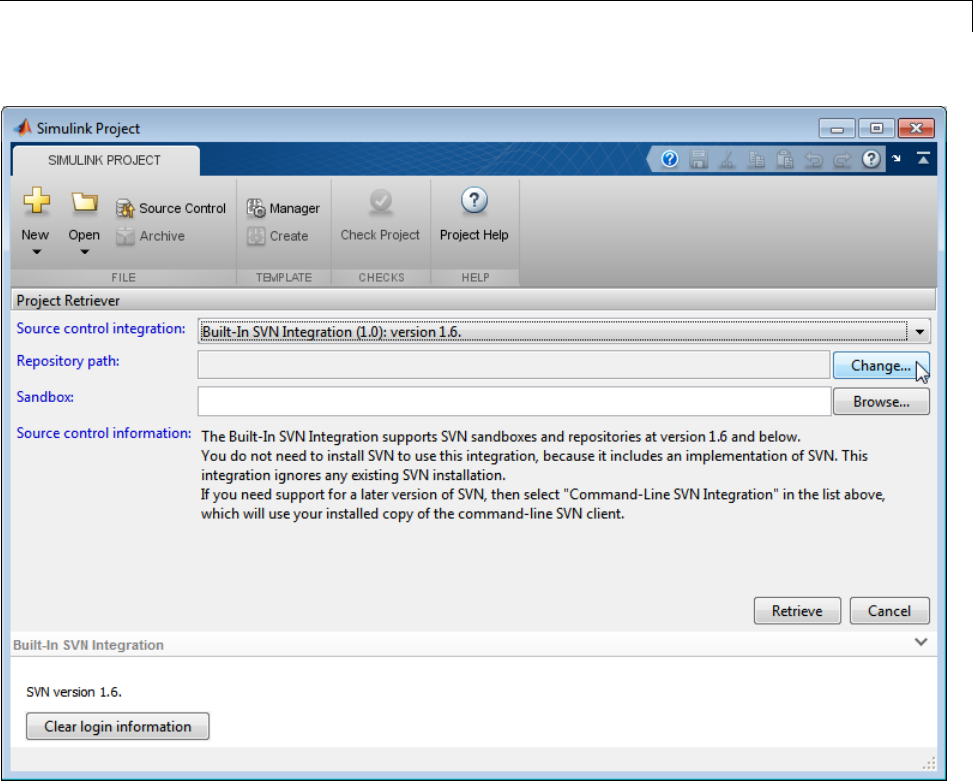Image resolution: width=973 pixels, height=781 pixels.
Task: Minimize the Simulink Project window
Action: [x=837, y=128]
